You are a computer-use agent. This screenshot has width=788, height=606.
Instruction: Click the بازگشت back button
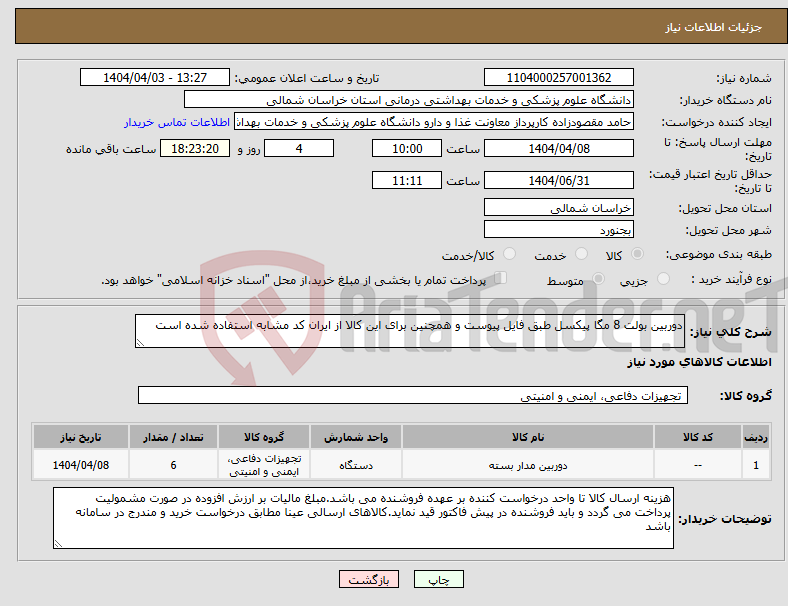coord(368,579)
